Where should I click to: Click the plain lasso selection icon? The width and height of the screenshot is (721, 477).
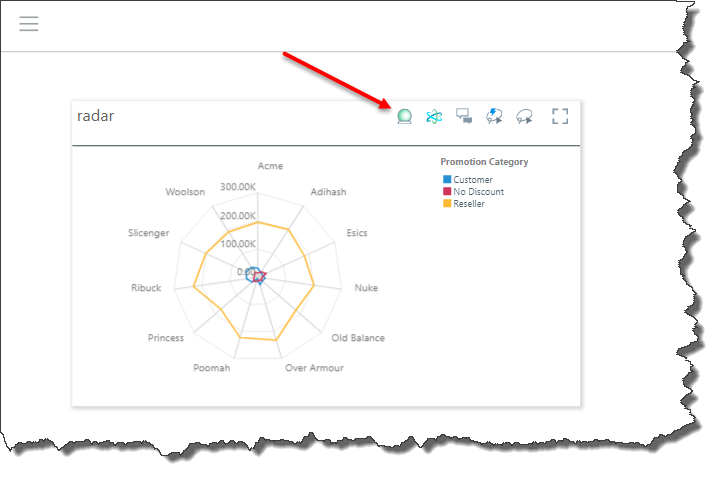pyautogui.click(x=523, y=117)
